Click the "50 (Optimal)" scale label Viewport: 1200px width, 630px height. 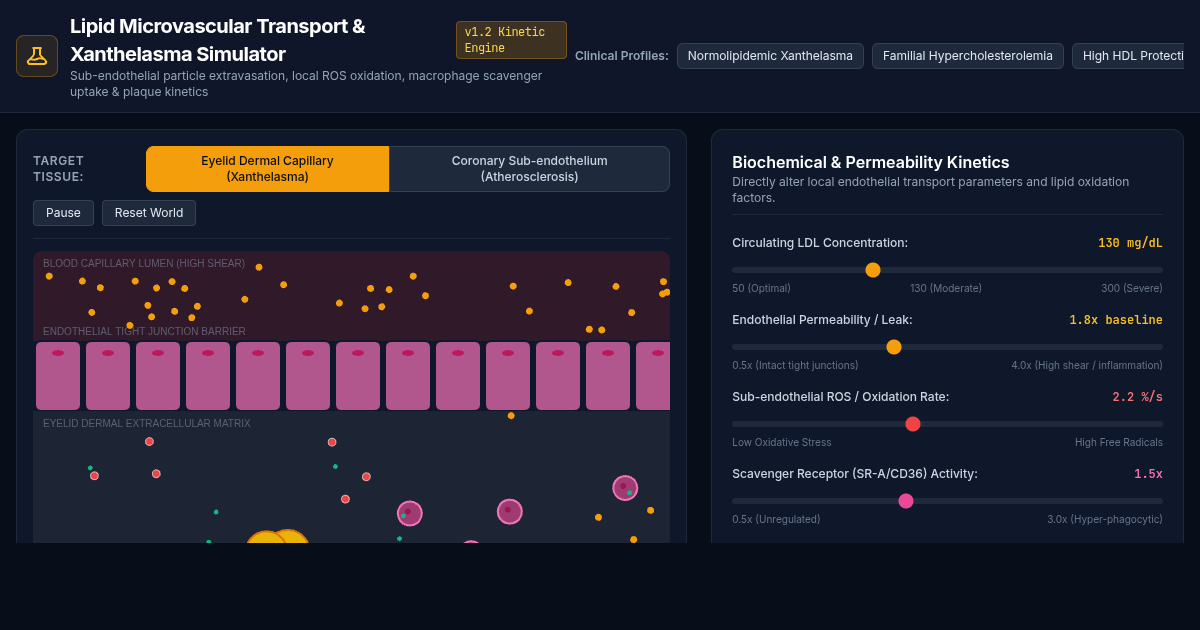(x=761, y=288)
